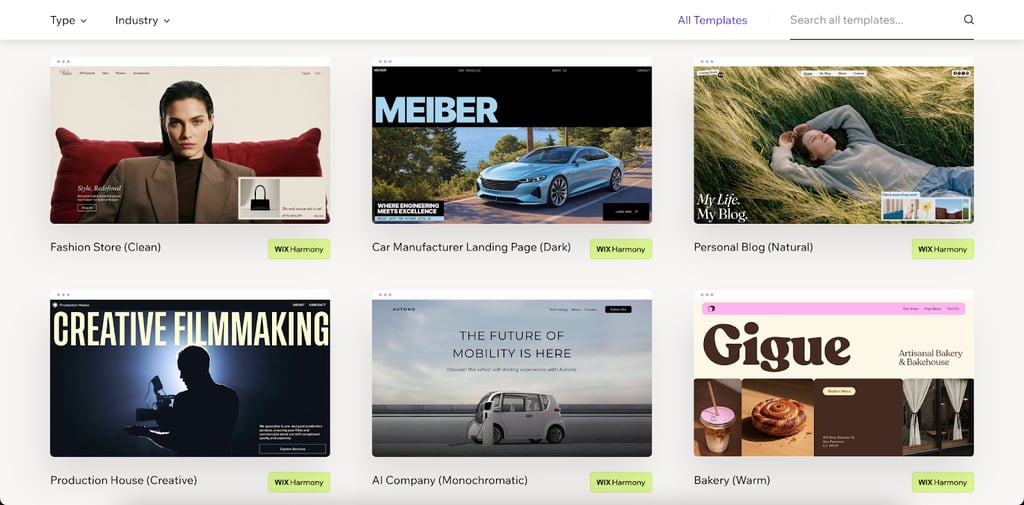Viewport: 1024px width, 505px height.
Task: Click the Production House (Creative) title
Action: (123, 480)
